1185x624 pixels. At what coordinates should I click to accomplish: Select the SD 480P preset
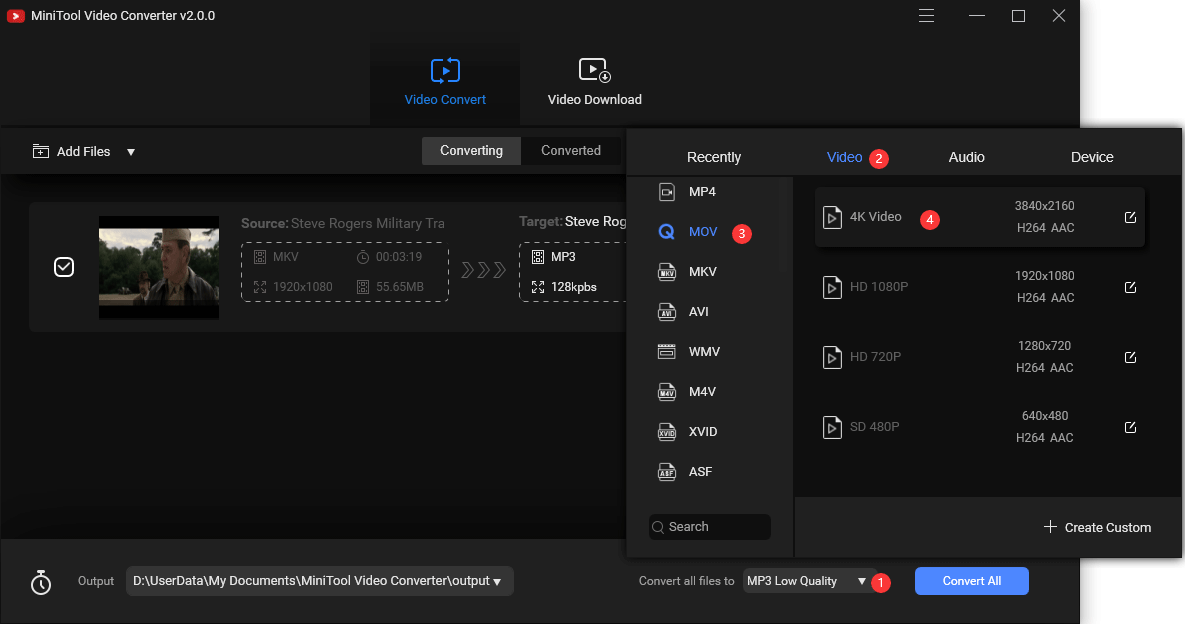click(979, 427)
